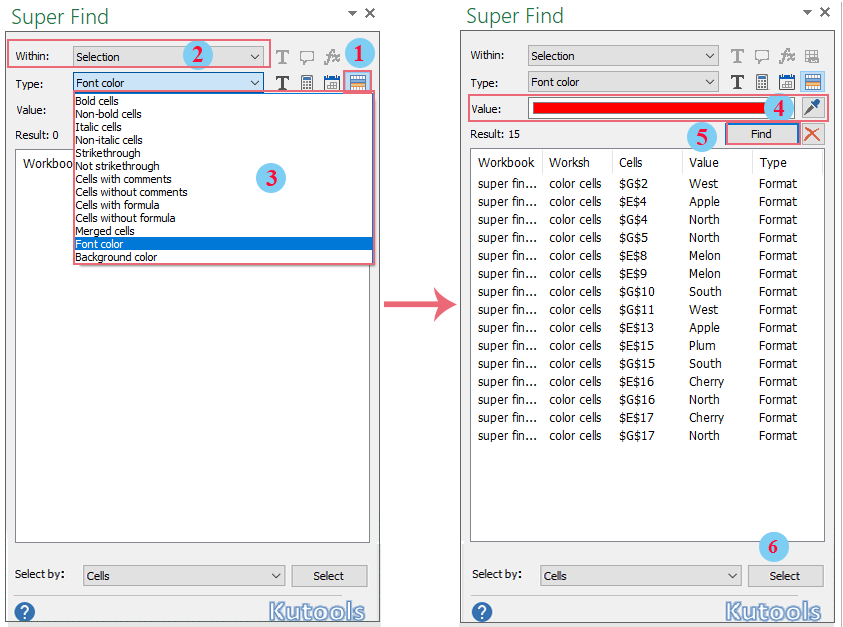Select the comment search icon in left panel

pos(307,56)
